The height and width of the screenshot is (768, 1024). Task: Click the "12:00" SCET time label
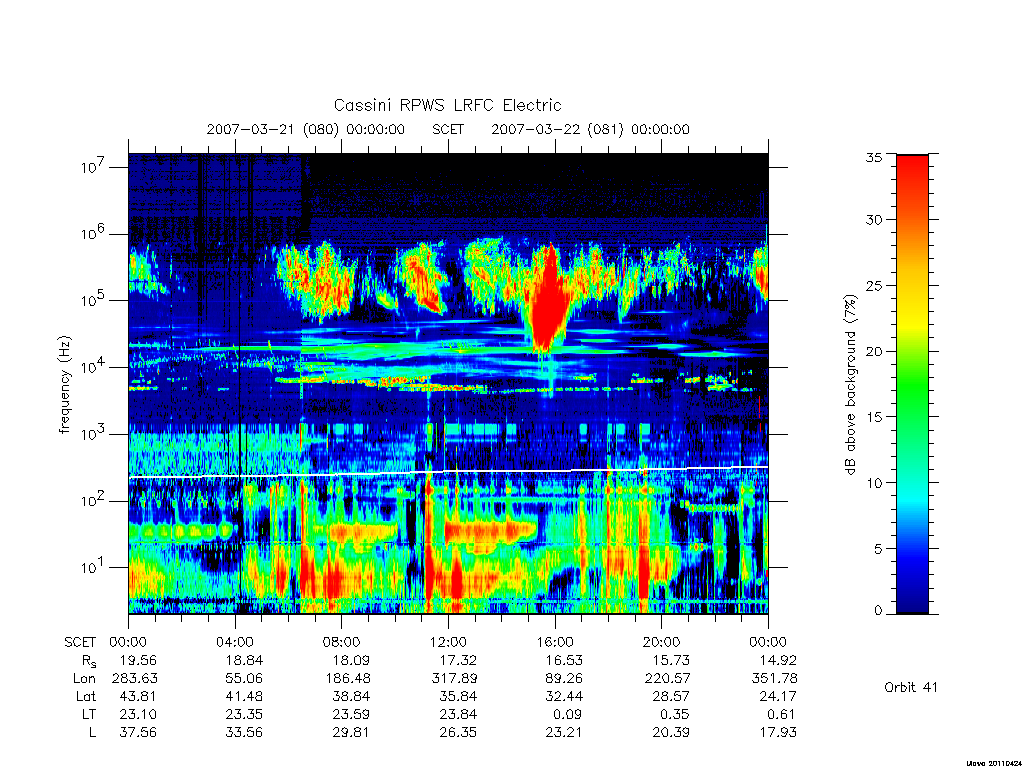coord(448,642)
